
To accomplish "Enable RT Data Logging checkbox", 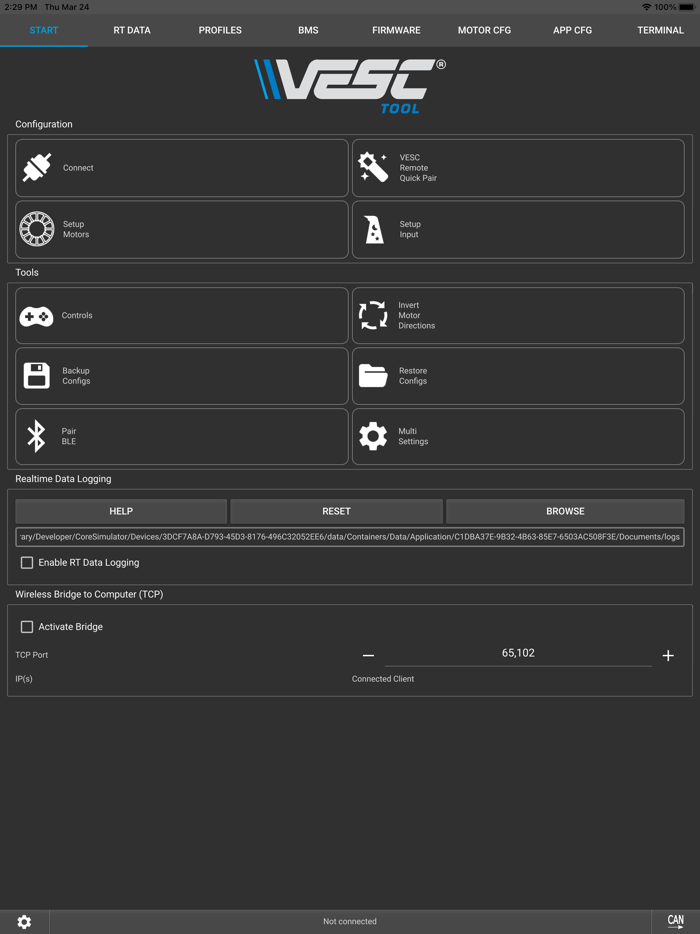I will click(27, 562).
